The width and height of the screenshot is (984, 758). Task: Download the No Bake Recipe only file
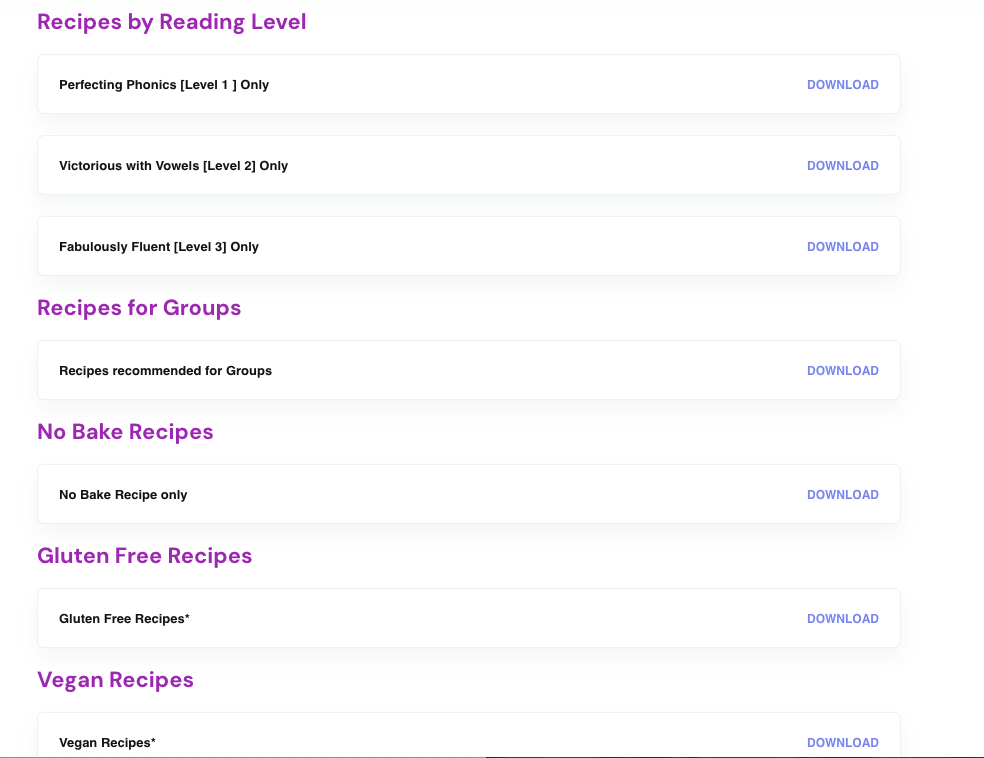[x=842, y=495]
